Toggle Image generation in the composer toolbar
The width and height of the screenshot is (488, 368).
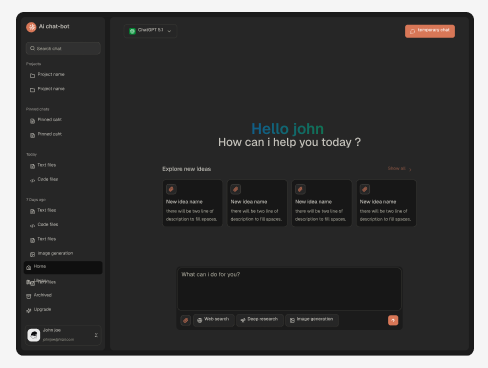(312, 320)
